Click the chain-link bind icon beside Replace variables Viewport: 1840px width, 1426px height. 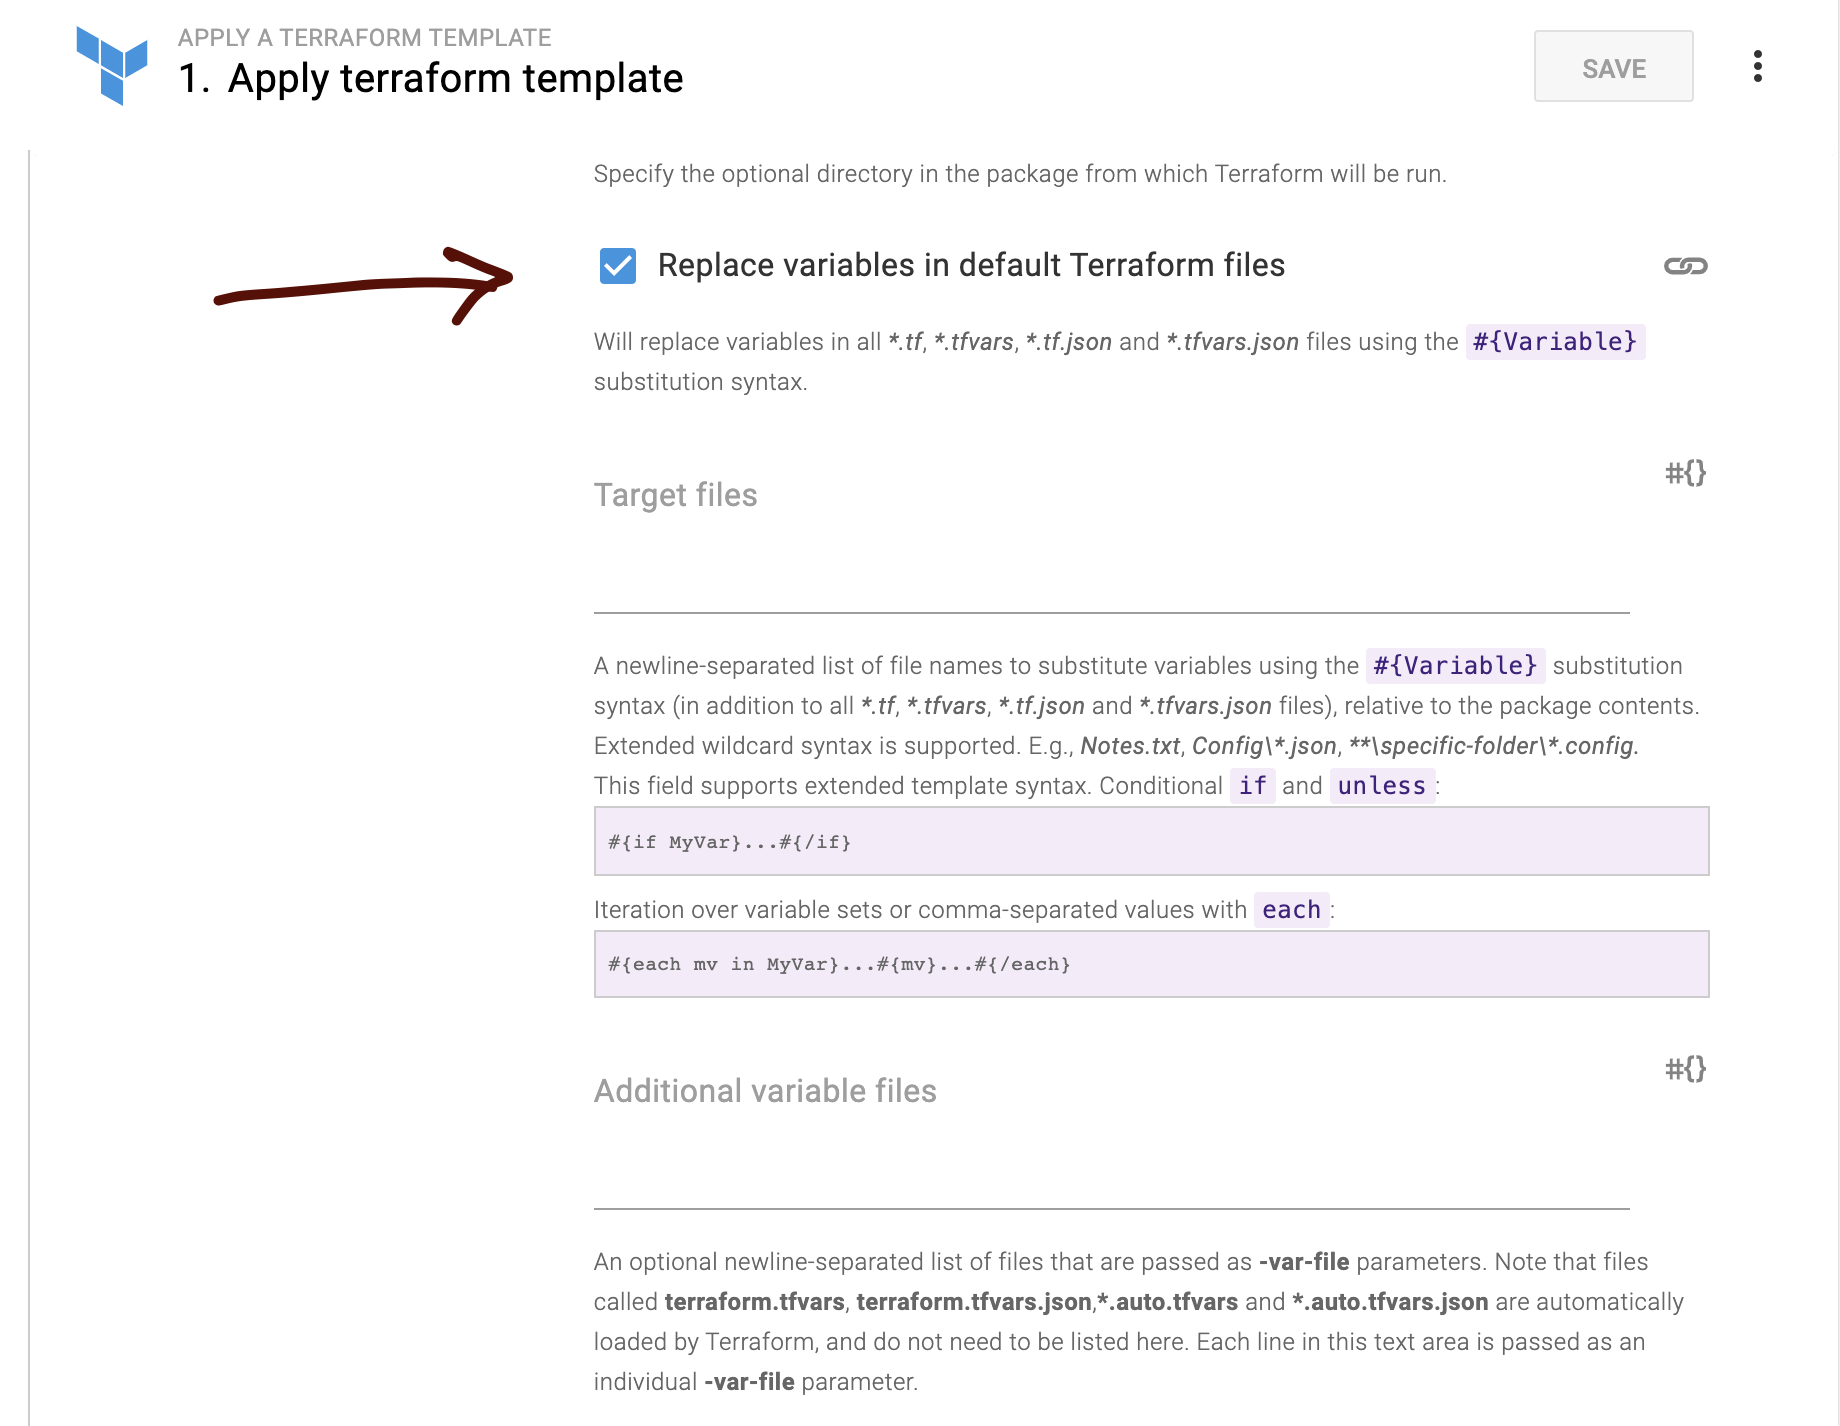[x=1685, y=266]
